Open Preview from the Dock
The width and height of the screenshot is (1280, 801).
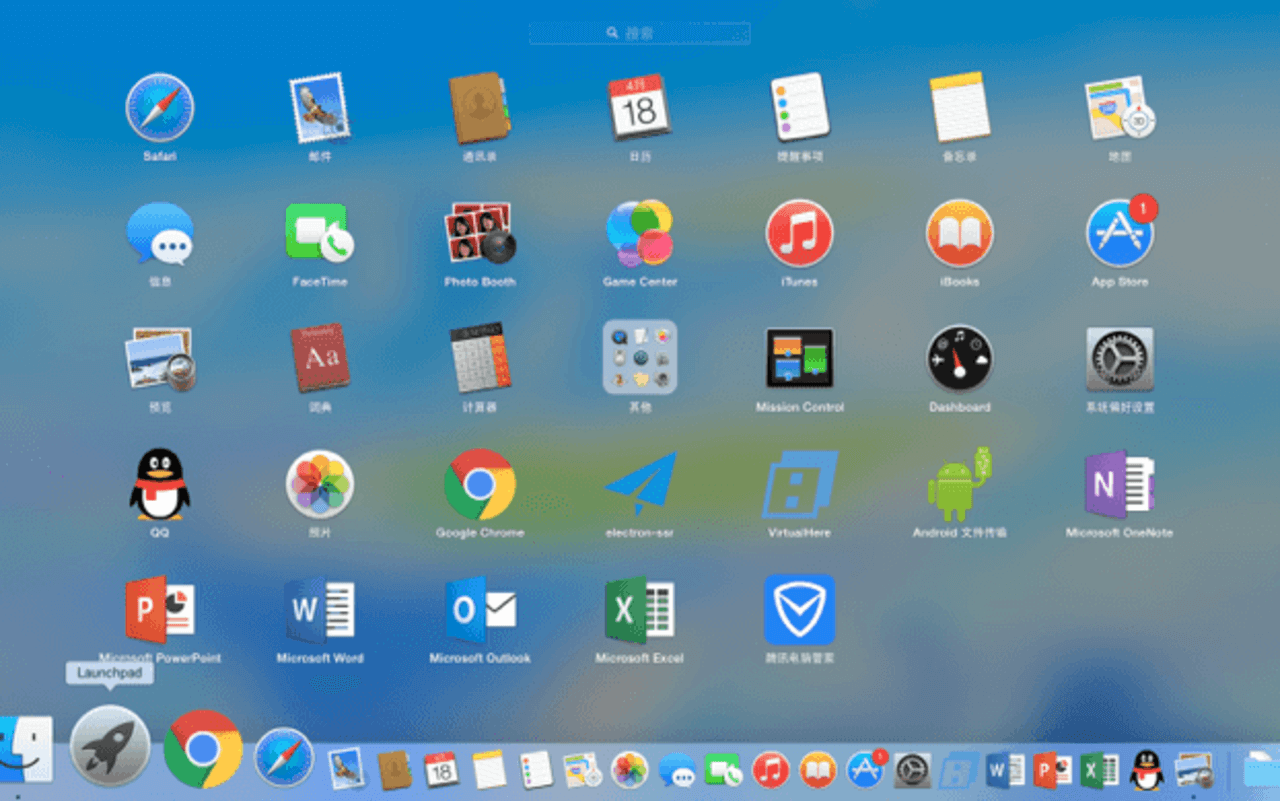(1194, 770)
